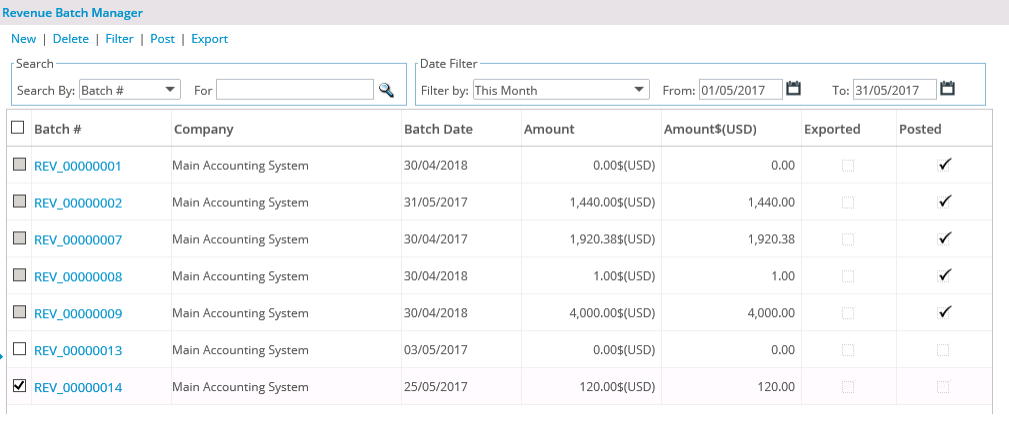The height and width of the screenshot is (426, 1009).
Task: Click the To date input field
Action: point(894,90)
